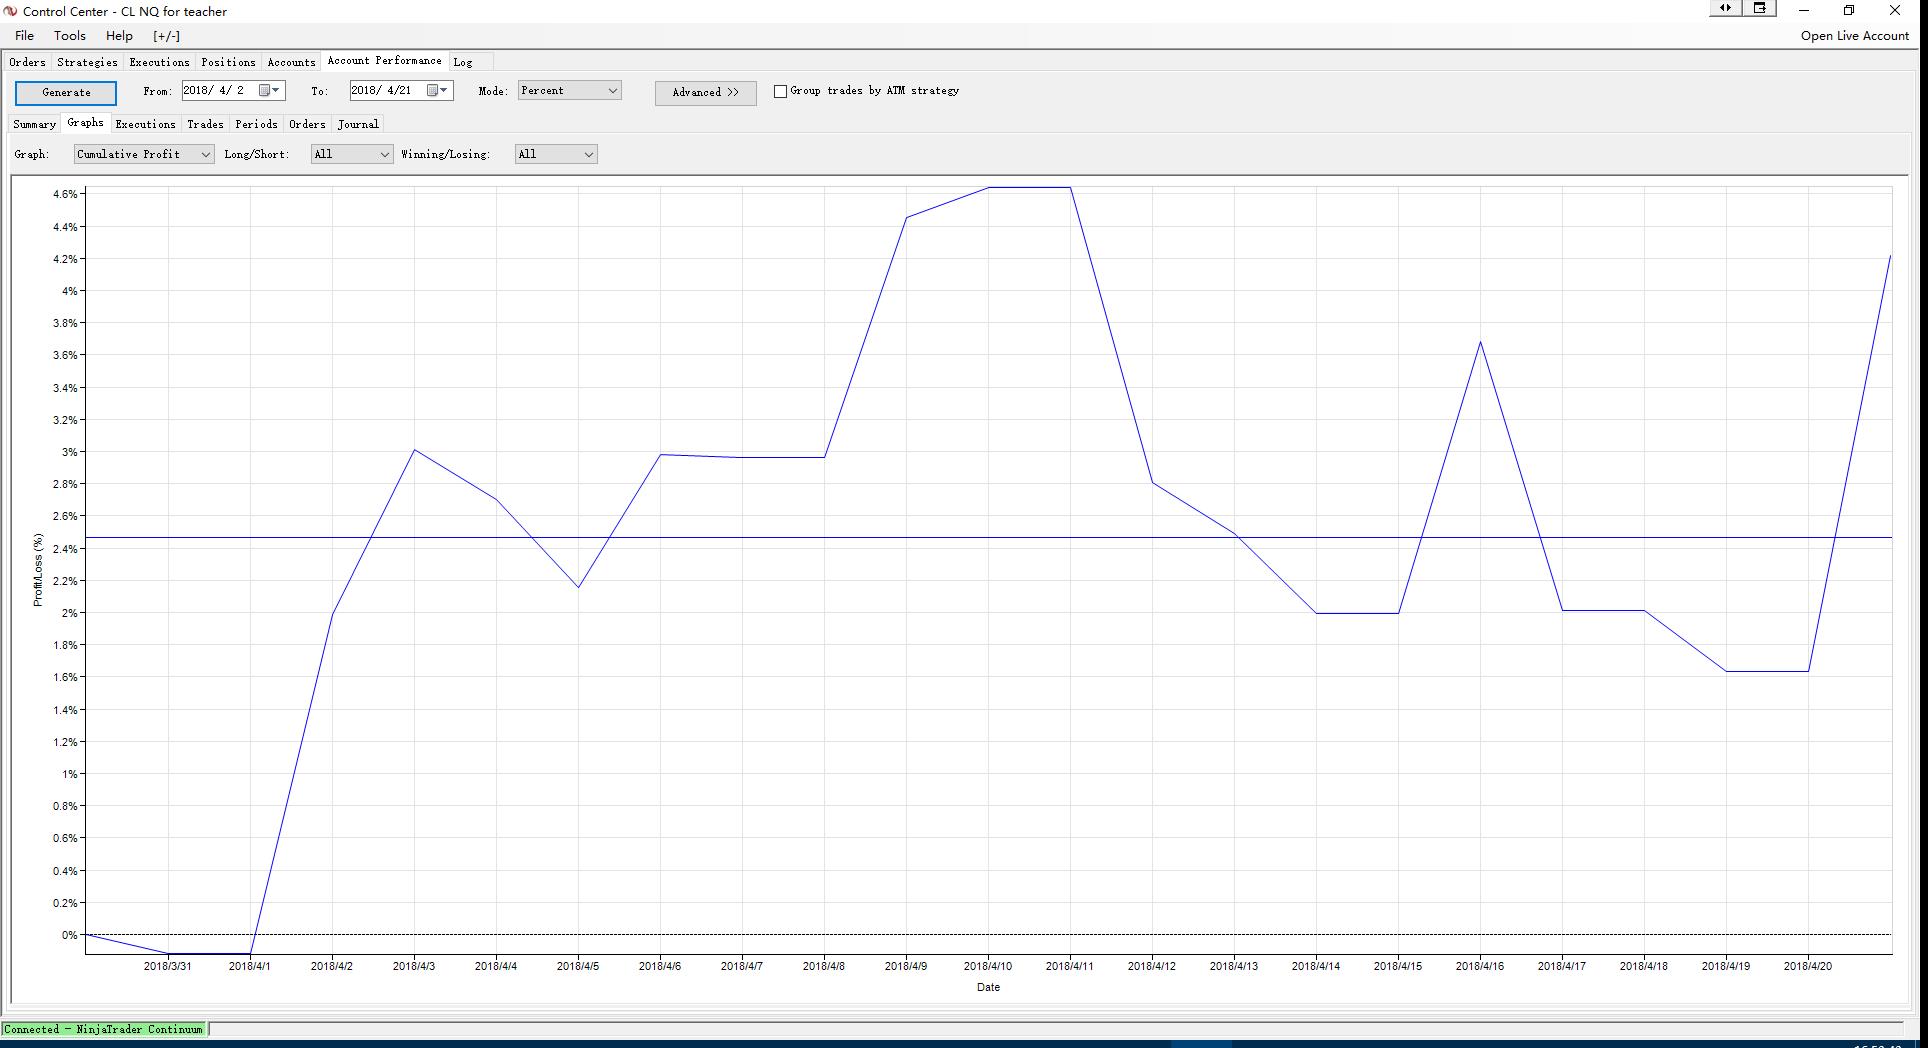Image resolution: width=1928 pixels, height=1048 pixels.
Task: Select the Accounts tab
Action: pyautogui.click(x=291, y=62)
